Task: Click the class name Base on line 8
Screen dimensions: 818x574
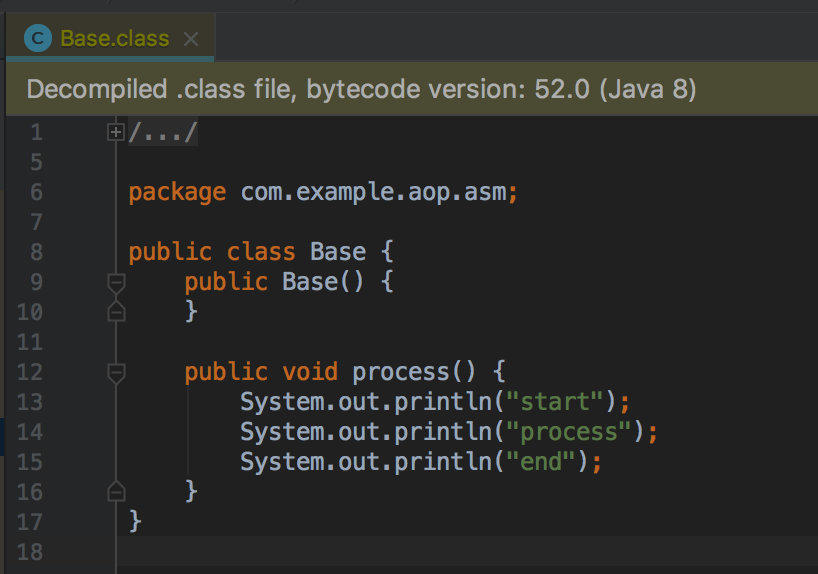Action: click(x=338, y=252)
